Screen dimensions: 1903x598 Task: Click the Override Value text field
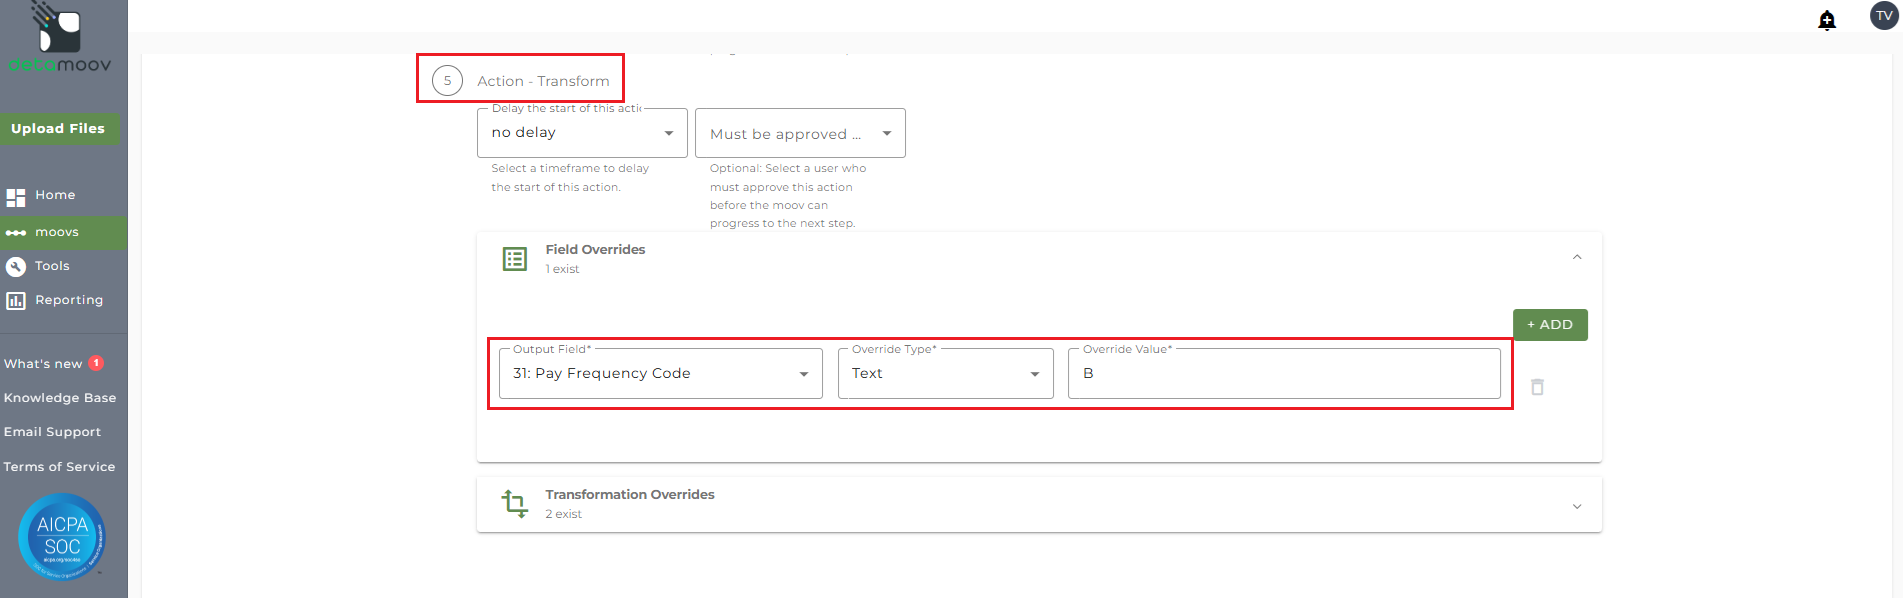pos(1284,373)
